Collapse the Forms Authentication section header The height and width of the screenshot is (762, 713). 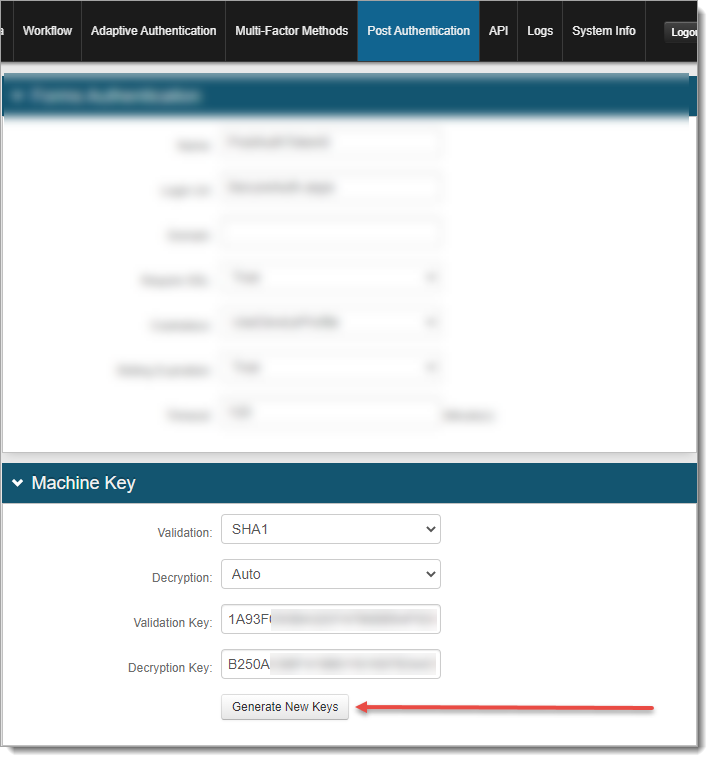click(18, 96)
